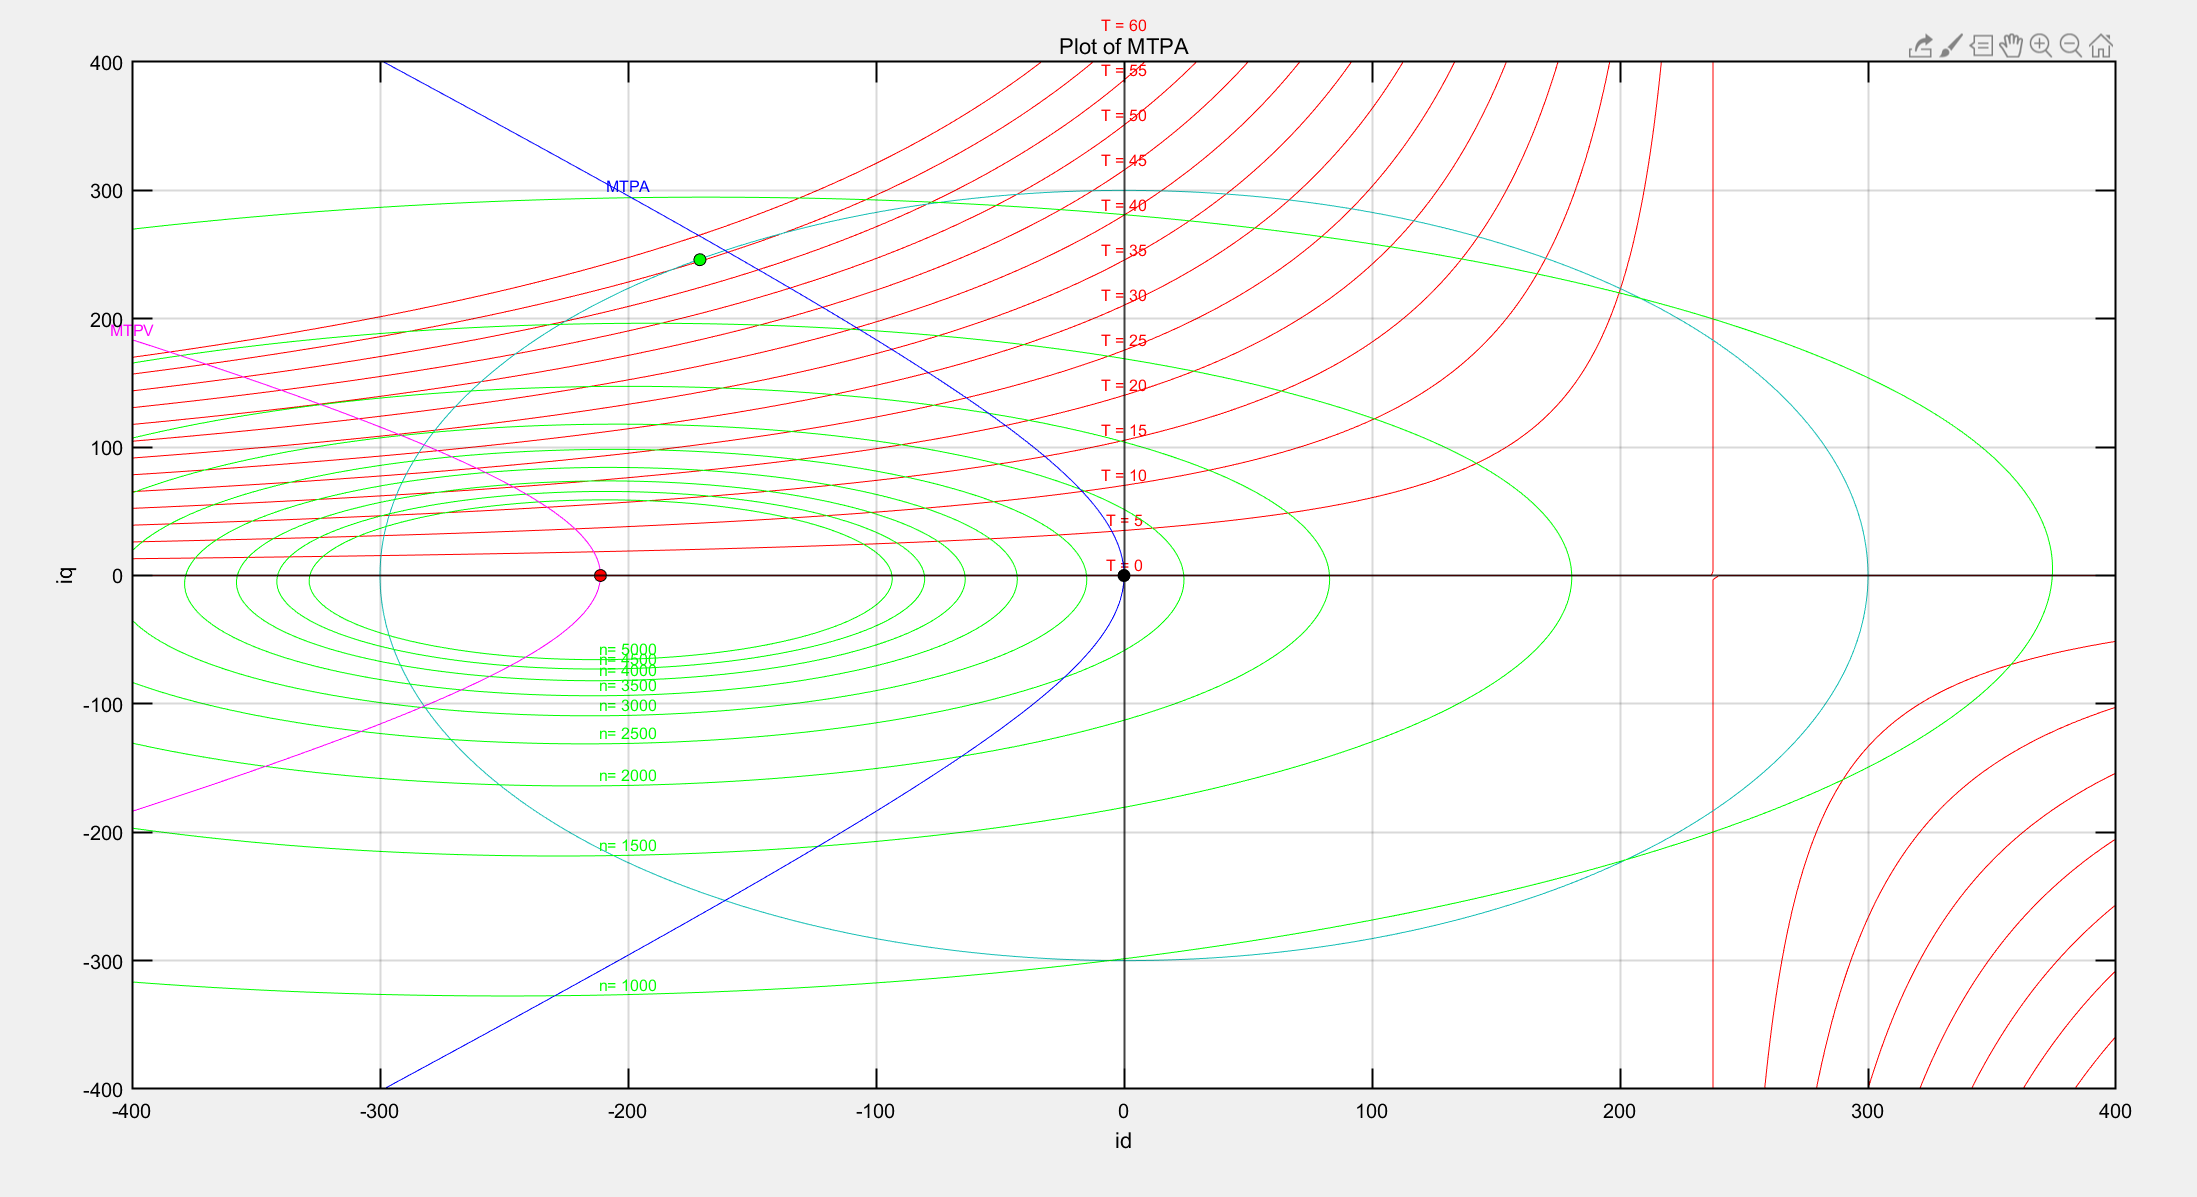Open the axes Export menu icon
The height and width of the screenshot is (1197, 2197).
click(x=1920, y=46)
